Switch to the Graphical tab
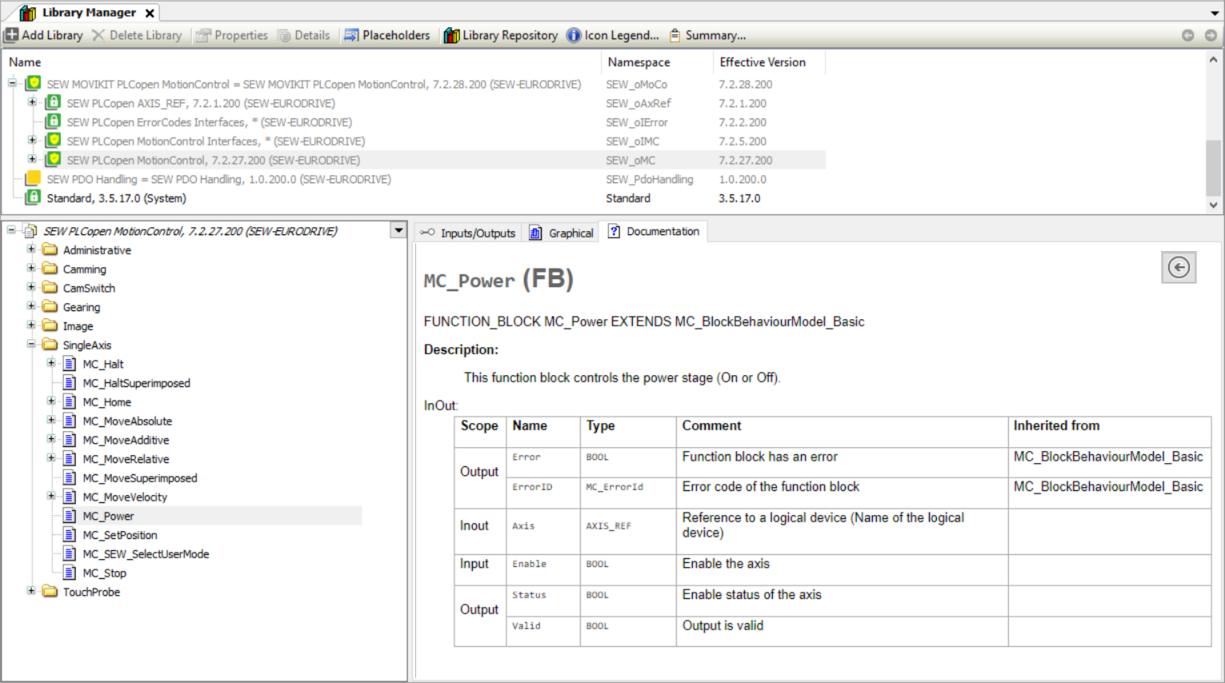The image size is (1225, 683). point(562,233)
